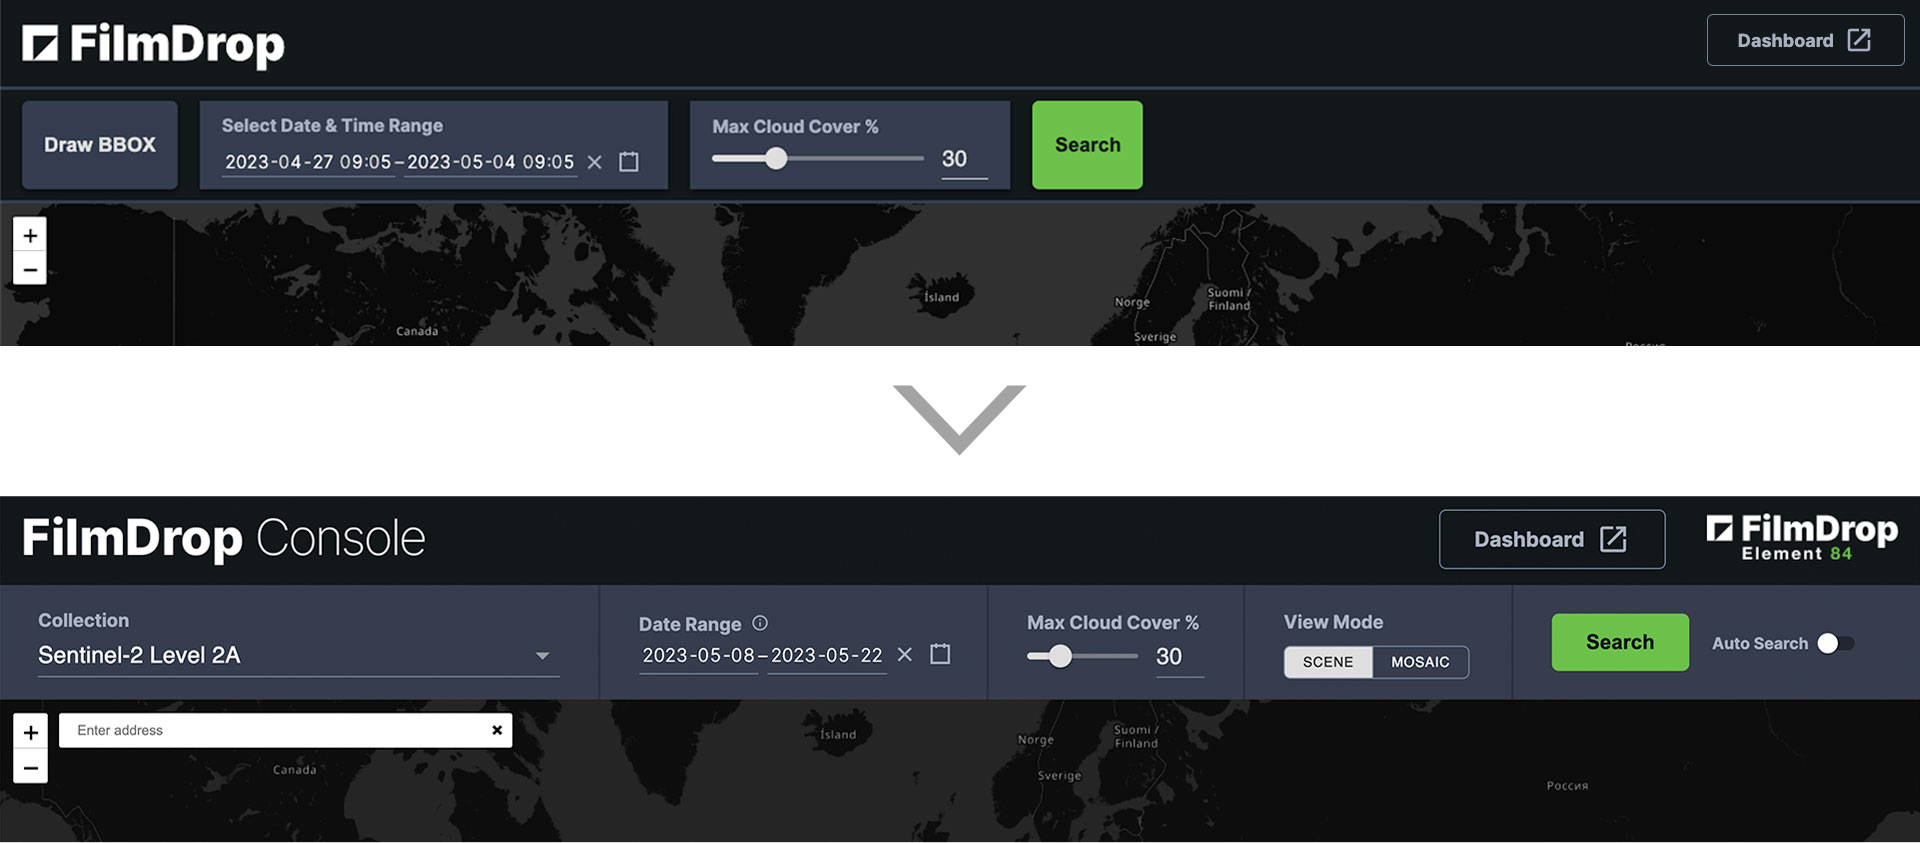The height and width of the screenshot is (843, 1920).
Task: Zoom in on the top map
Action: point(30,235)
